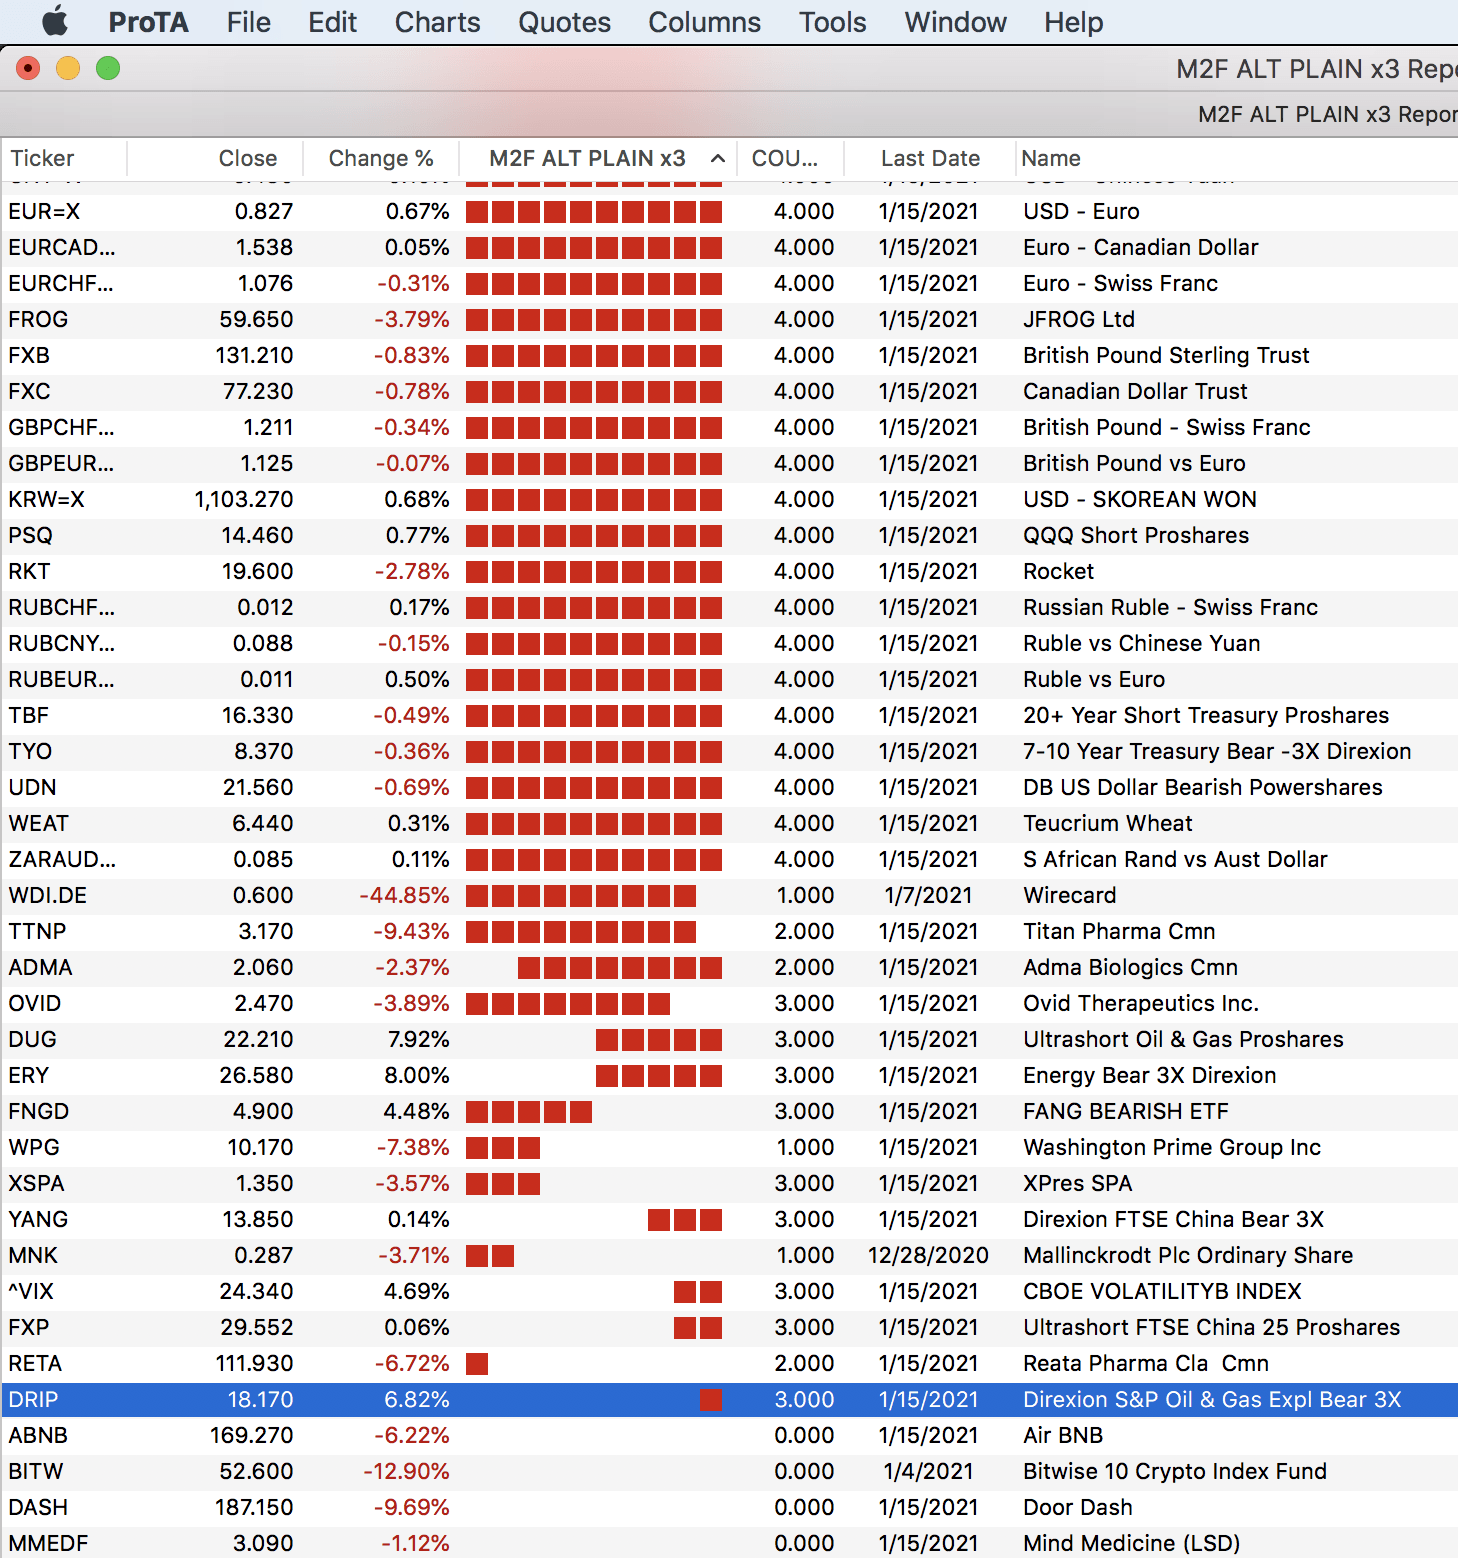Select Energy Bear 3X Direxion name
The width and height of the screenshot is (1458, 1558).
(1149, 1075)
